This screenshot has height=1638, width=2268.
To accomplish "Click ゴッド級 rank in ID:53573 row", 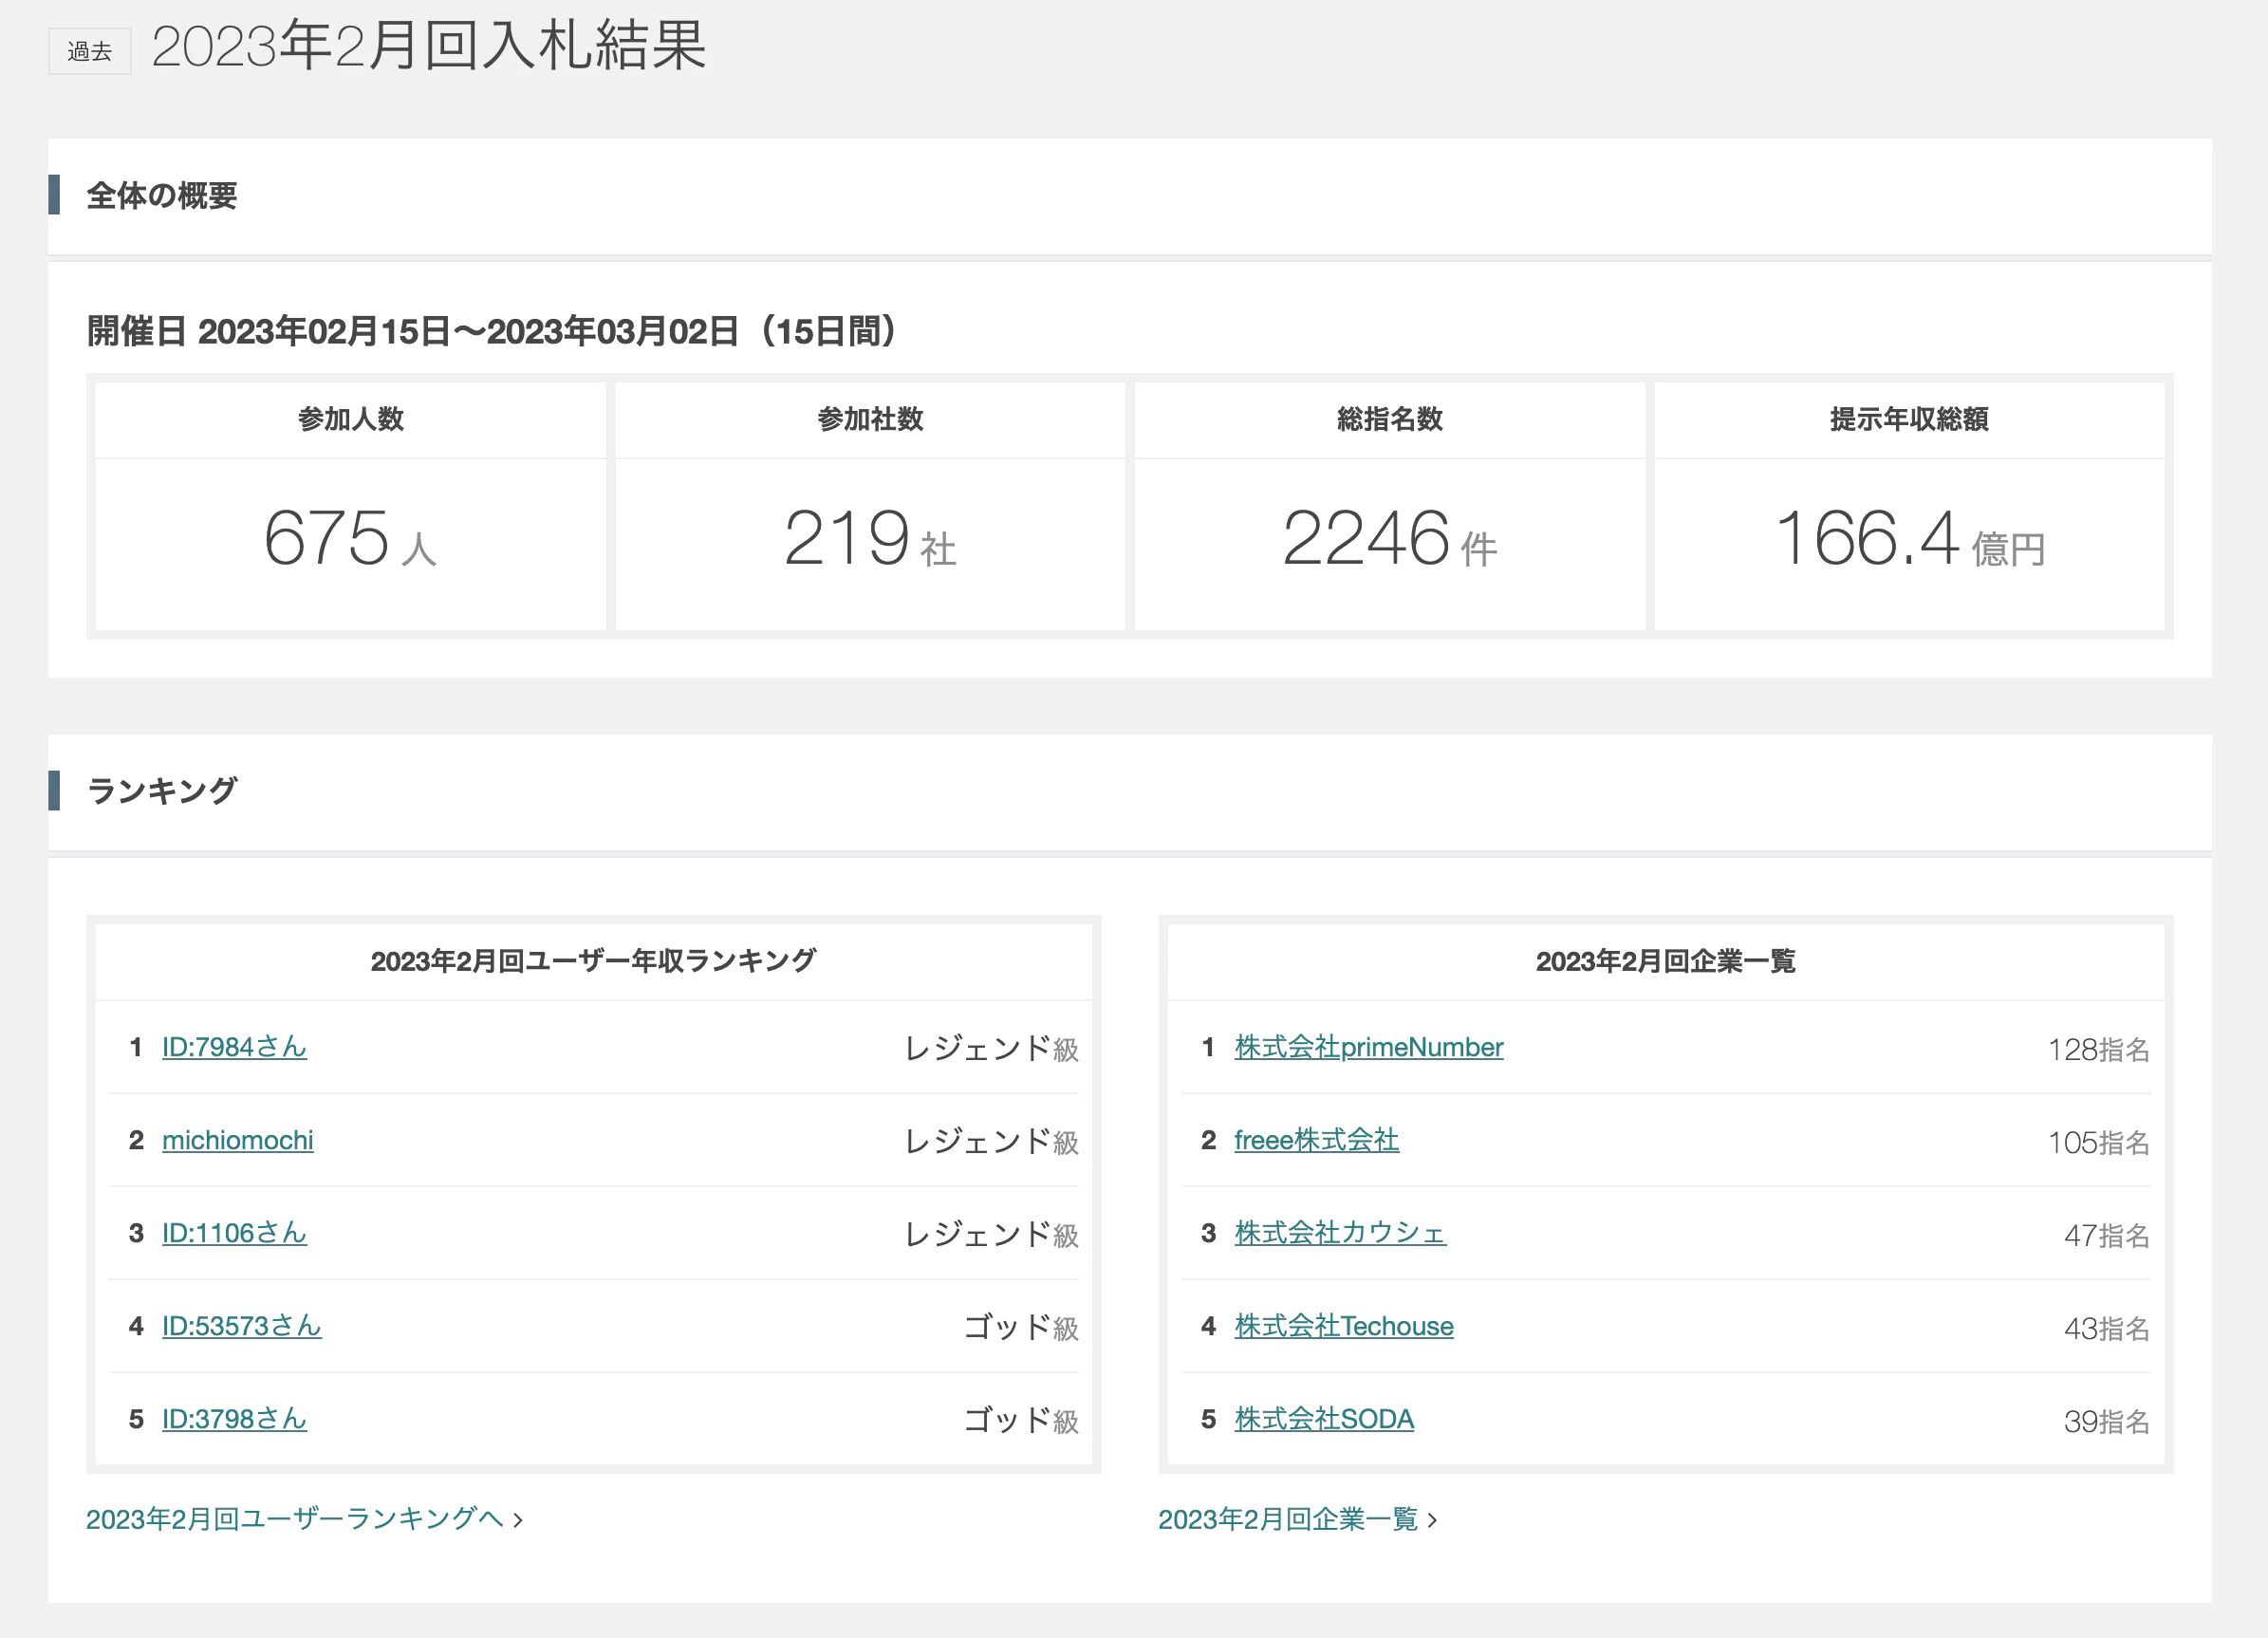I will click(1021, 1327).
